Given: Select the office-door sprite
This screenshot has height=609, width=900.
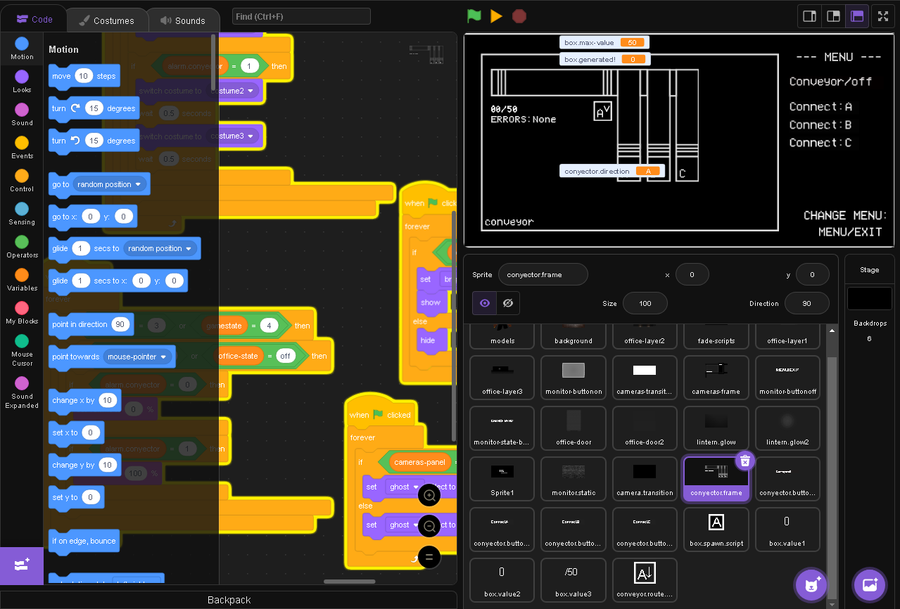Looking at the screenshot, I should pyautogui.click(x=573, y=428).
